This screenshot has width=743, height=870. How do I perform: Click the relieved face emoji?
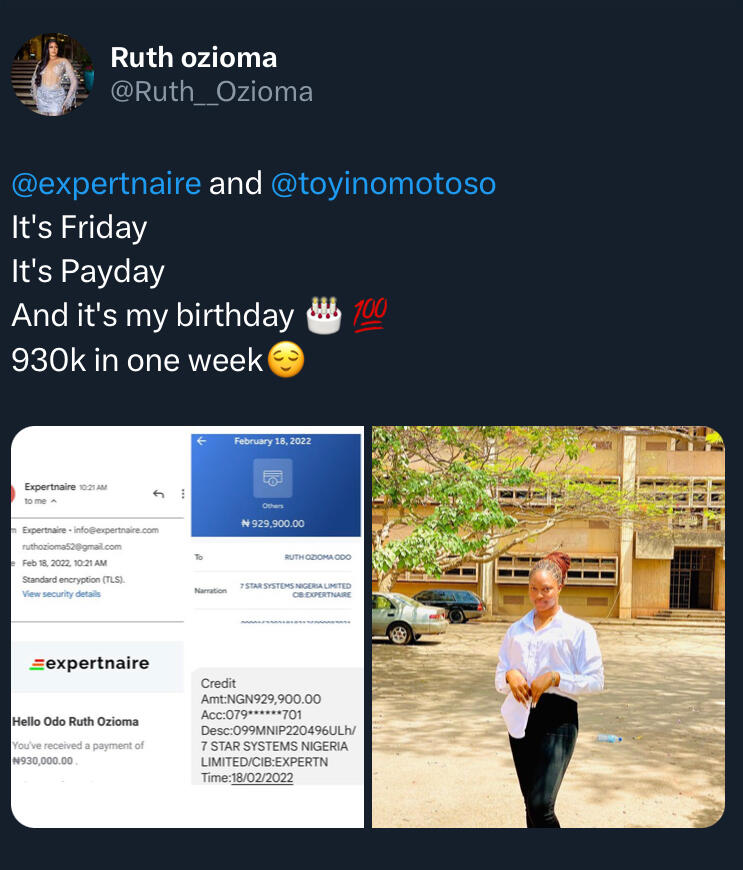(x=286, y=360)
